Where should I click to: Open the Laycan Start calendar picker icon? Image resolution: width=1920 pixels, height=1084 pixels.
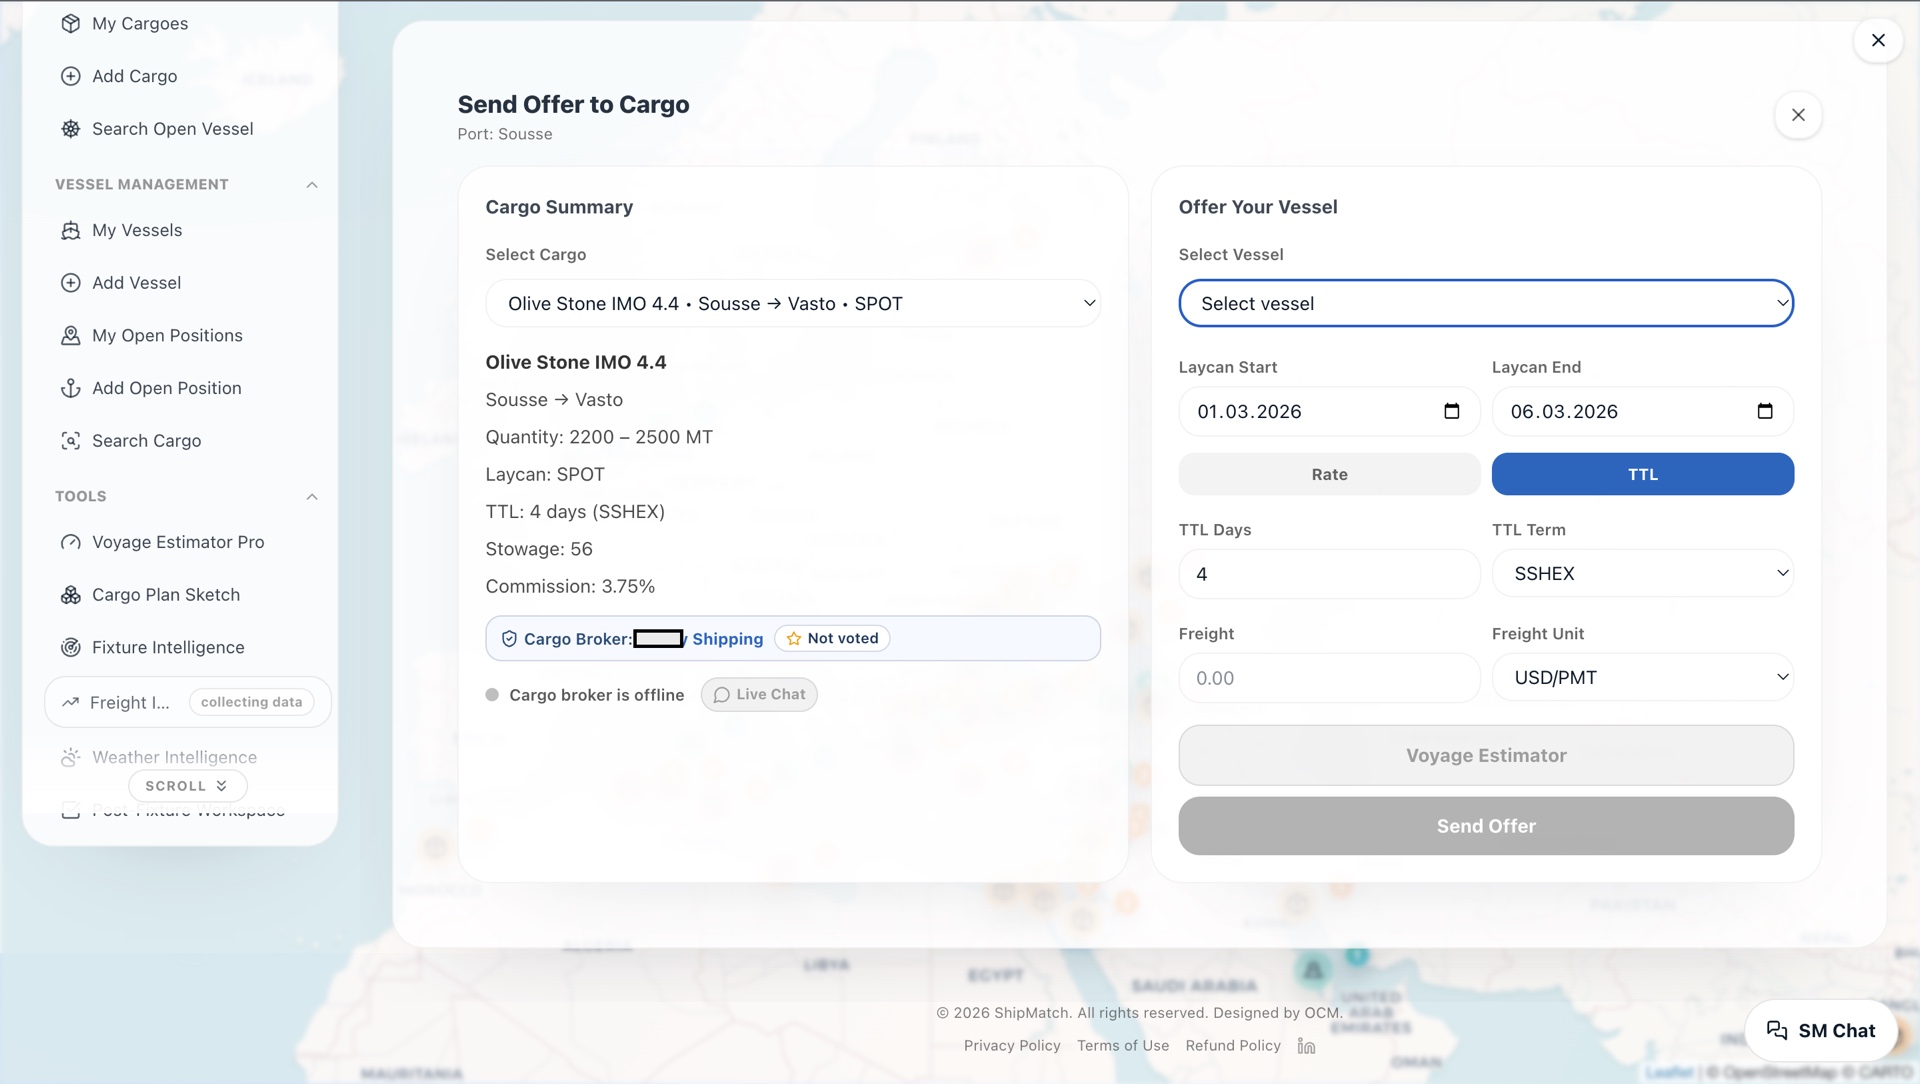1452,412
